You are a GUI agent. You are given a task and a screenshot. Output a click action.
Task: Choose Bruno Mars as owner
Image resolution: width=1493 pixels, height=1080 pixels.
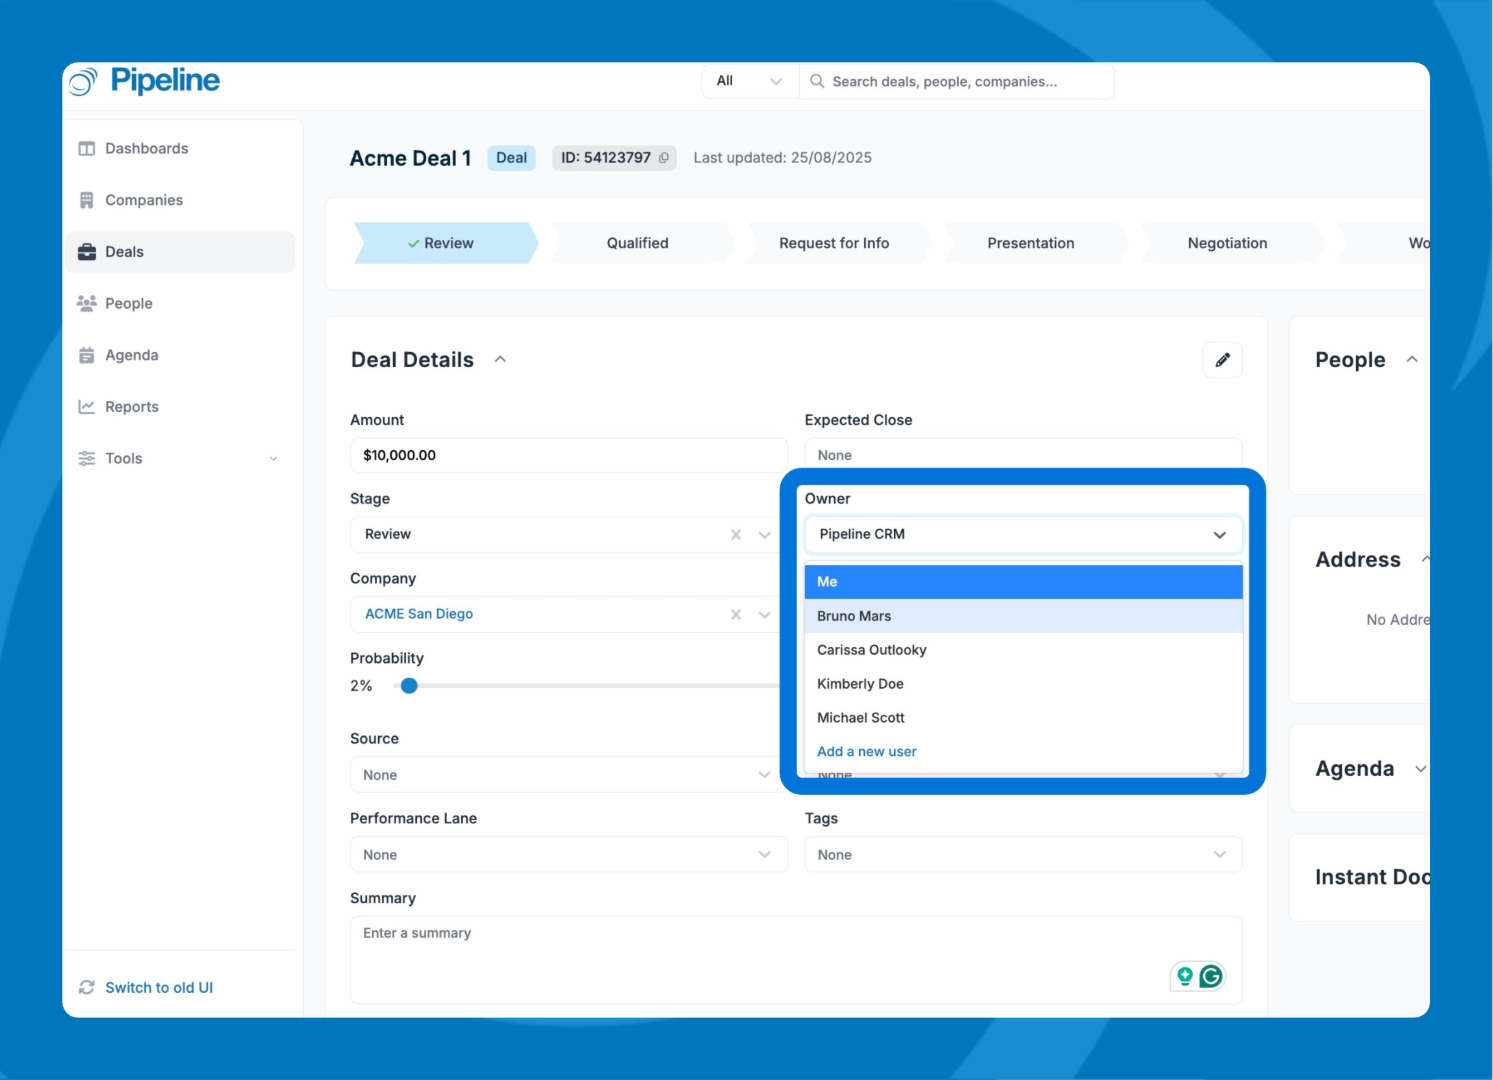pyautogui.click(x=1023, y=616)
